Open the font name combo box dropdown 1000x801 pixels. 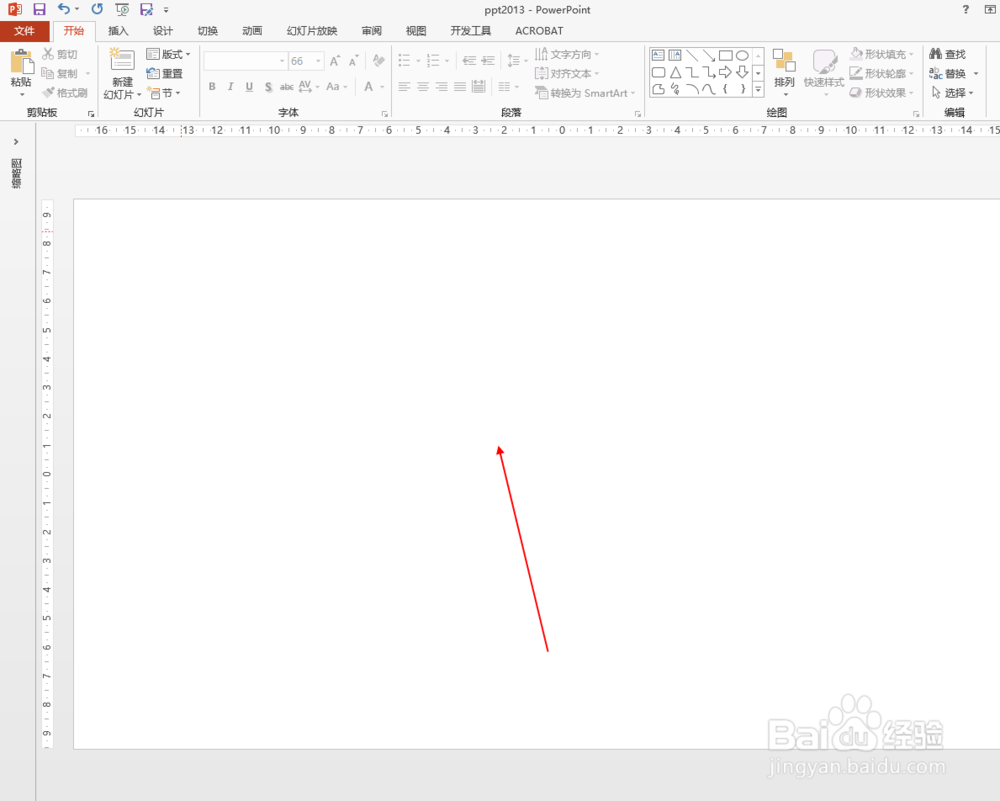coord(282,61)
